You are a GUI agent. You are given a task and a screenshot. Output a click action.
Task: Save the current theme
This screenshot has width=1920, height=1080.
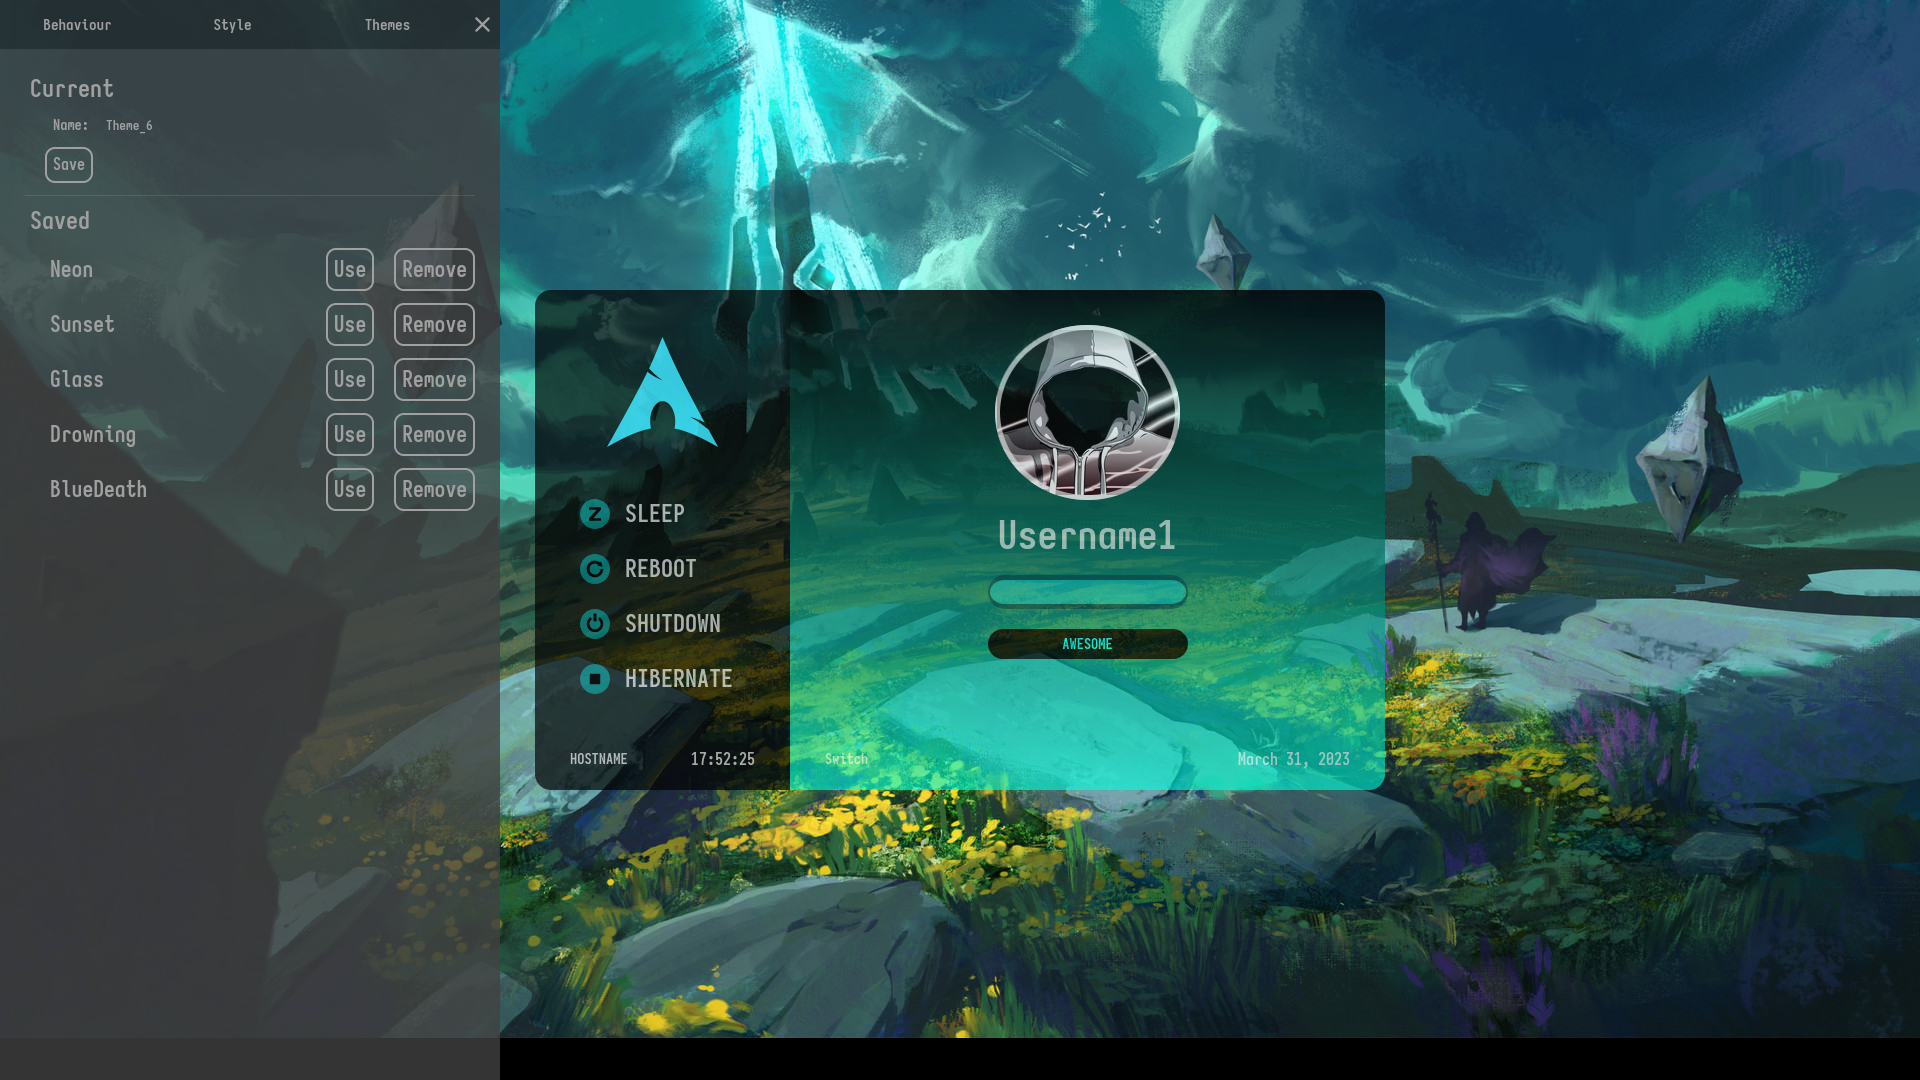coord(69,165)
